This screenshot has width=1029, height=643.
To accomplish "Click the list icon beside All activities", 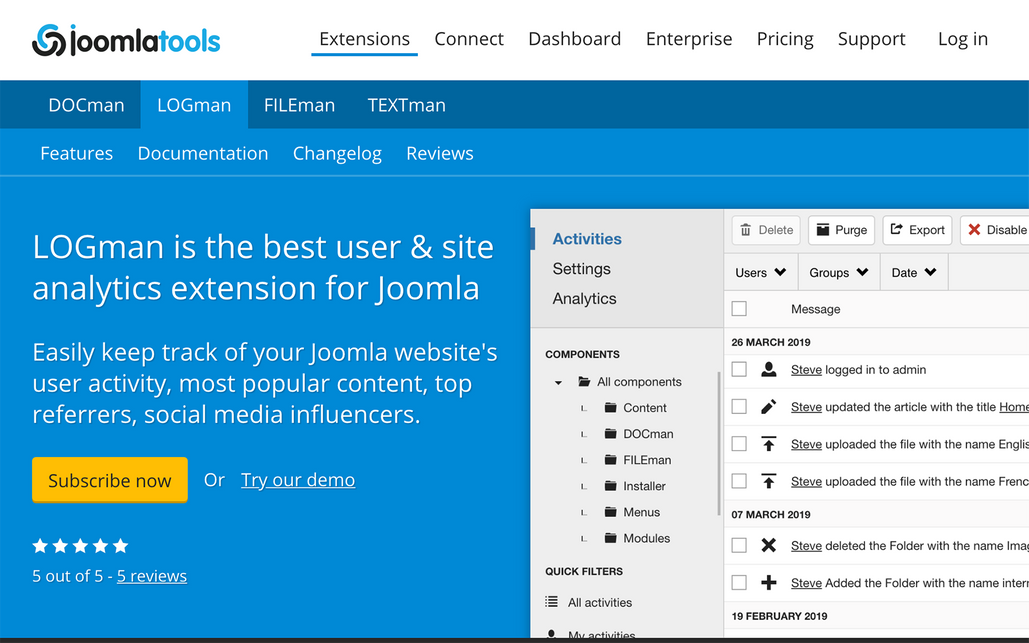I will pos(552,602).
